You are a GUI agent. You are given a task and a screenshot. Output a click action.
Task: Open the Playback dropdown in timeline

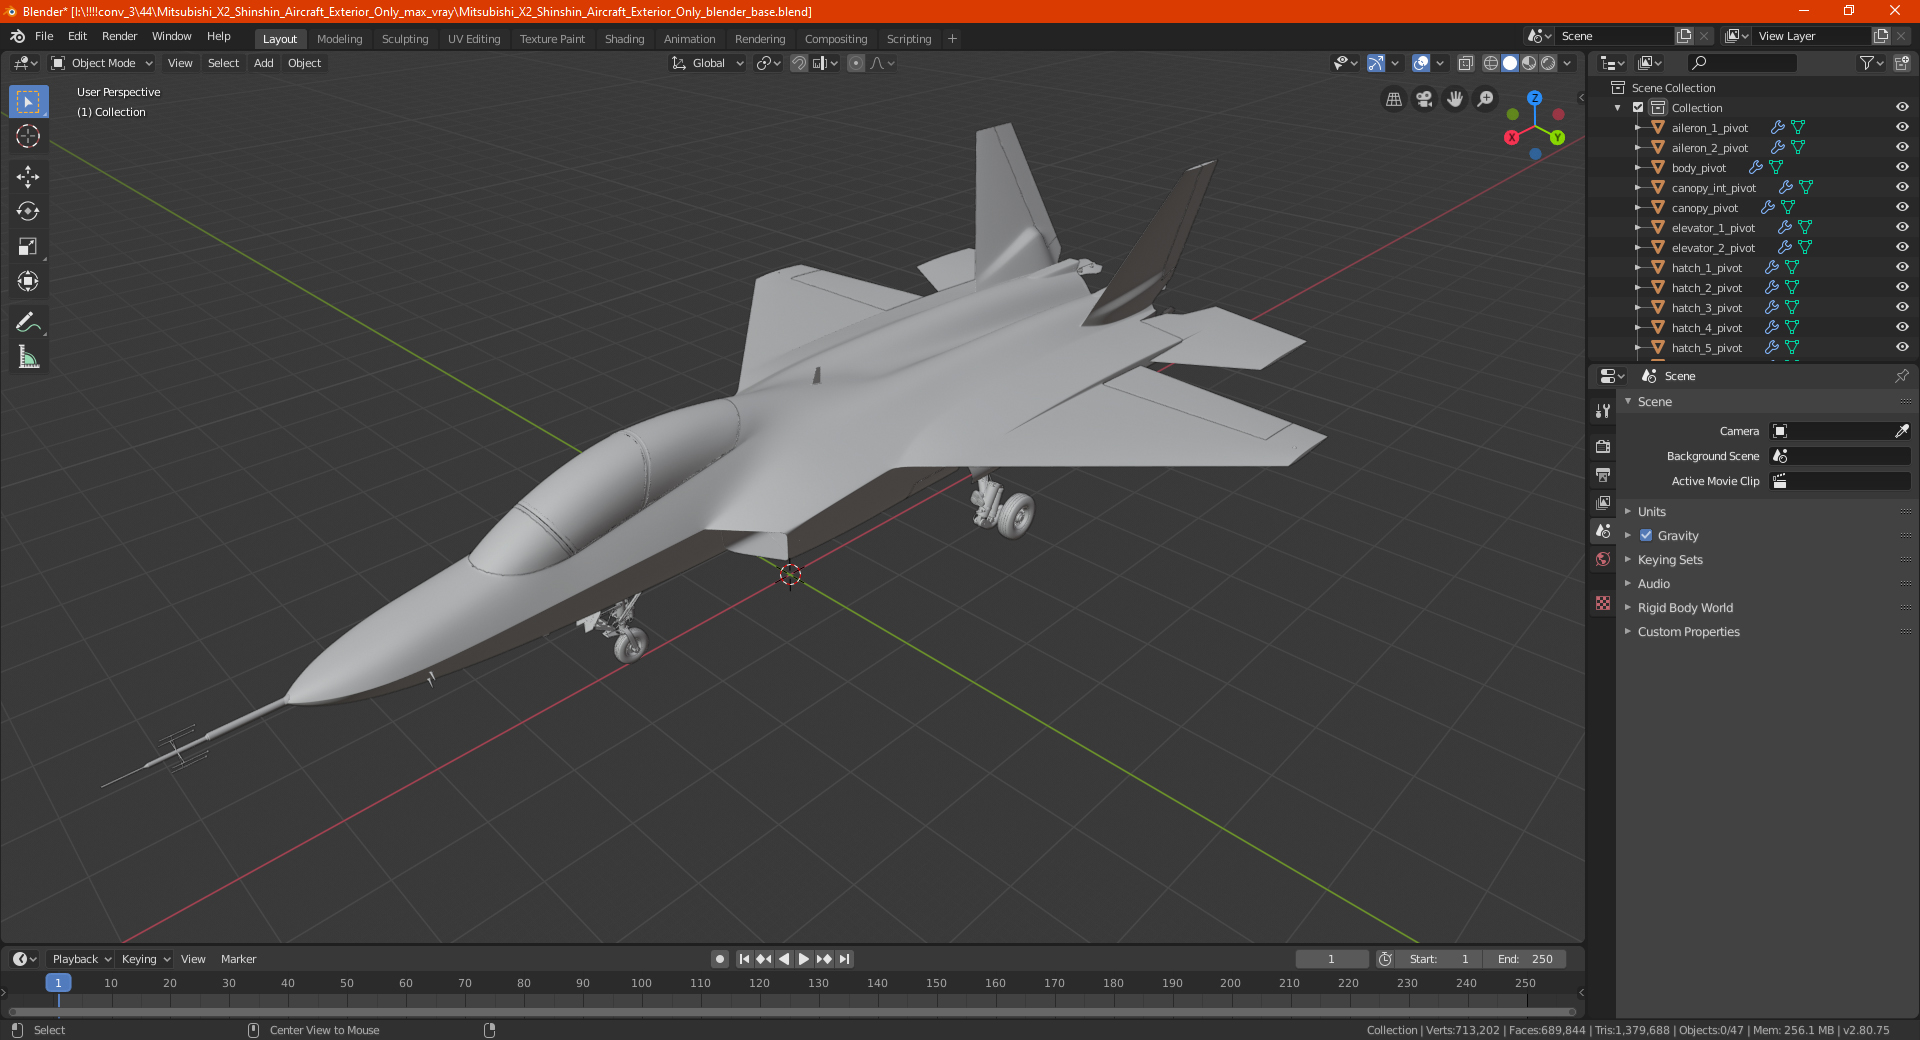(81, 959)
